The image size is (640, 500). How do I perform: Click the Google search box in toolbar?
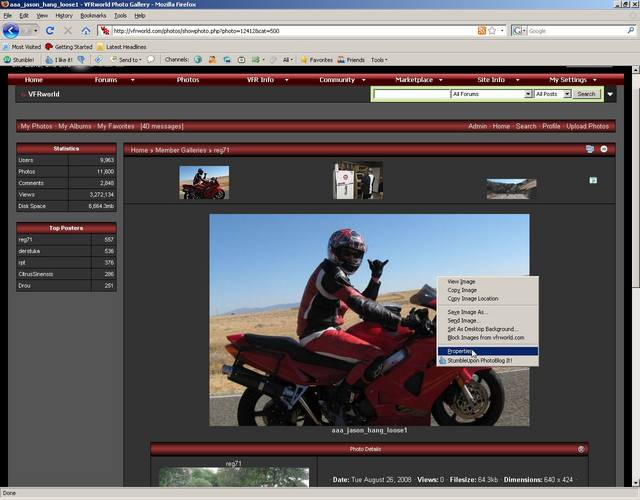click(574, 31)
